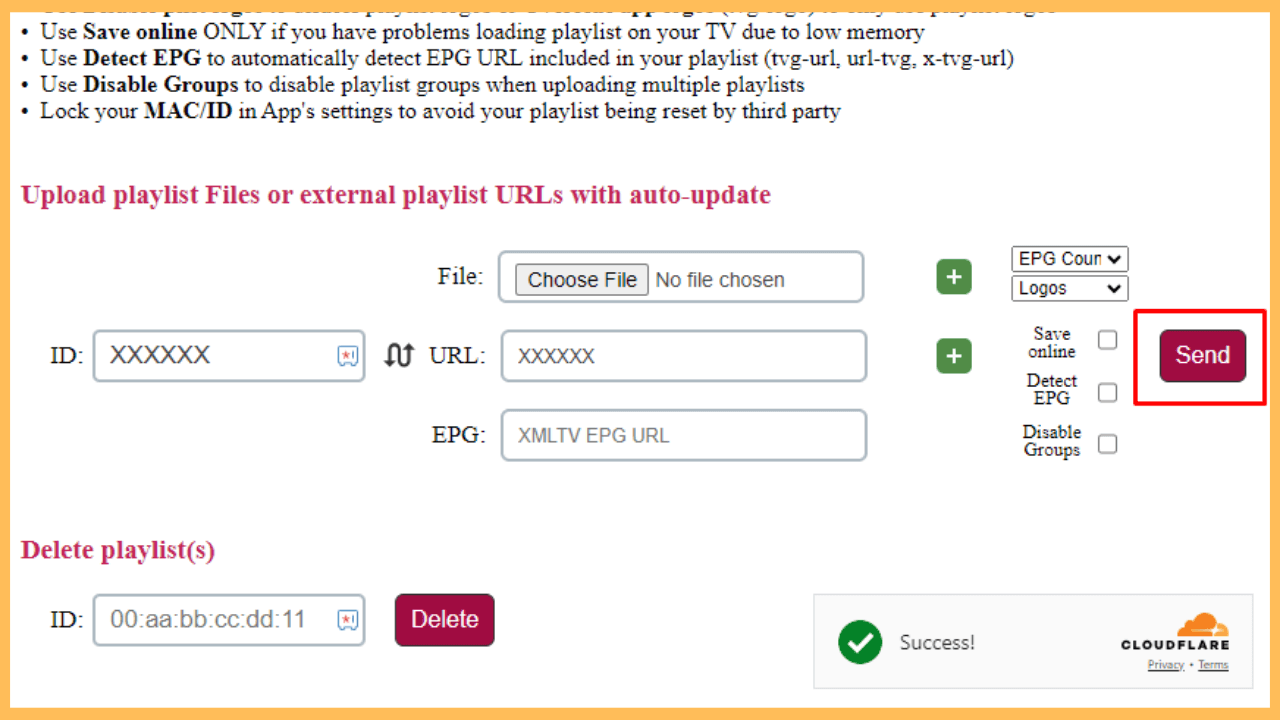Enable the Disable Groups checkbox
1280x720 pixels.
click(1107, 443)
